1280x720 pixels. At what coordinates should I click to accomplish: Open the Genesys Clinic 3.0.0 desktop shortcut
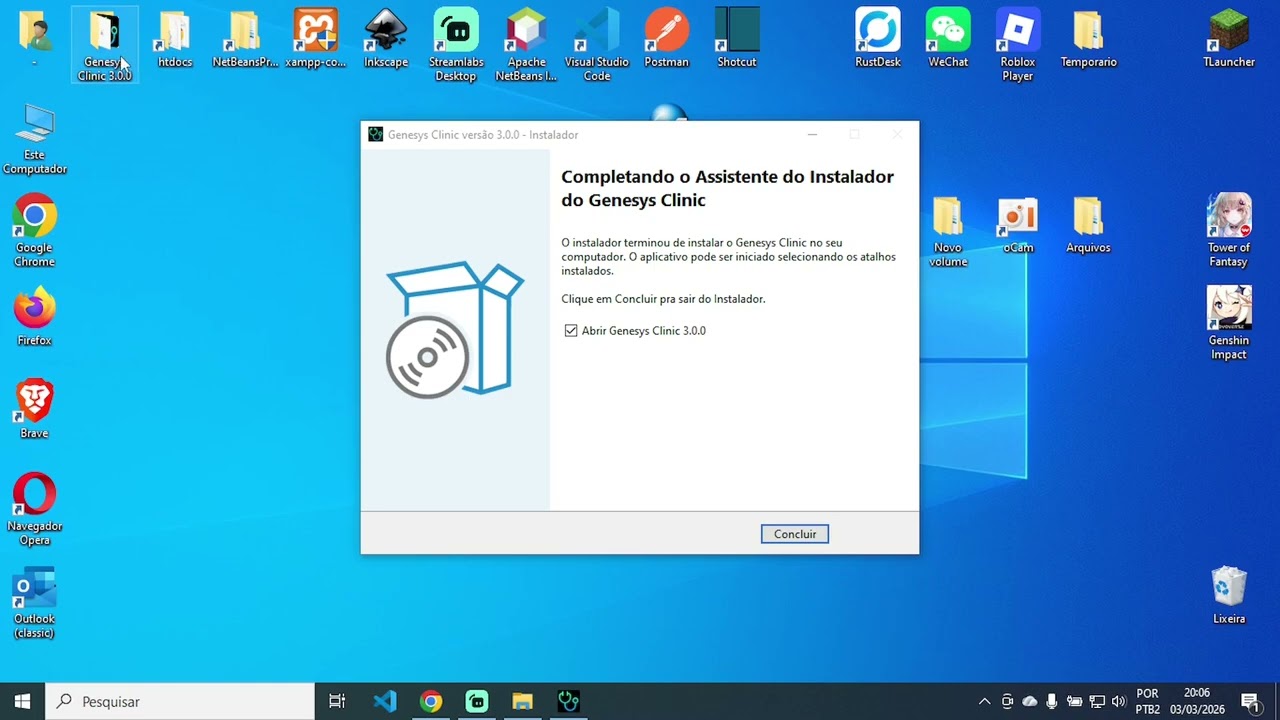pos(105,44)
